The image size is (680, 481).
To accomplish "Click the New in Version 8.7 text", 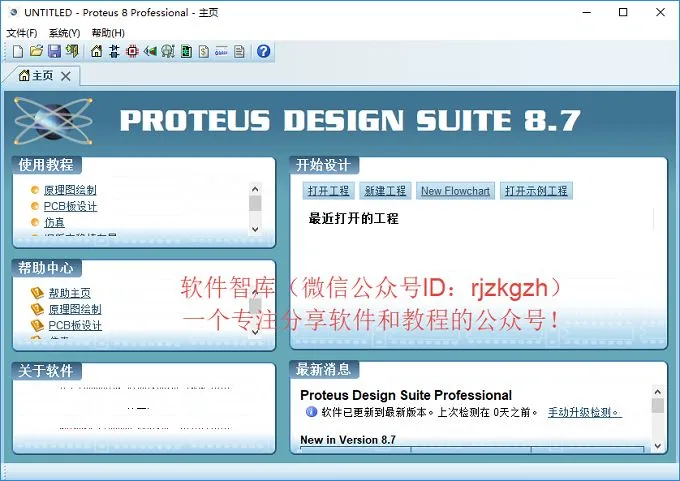I will [x=348, y=440].
